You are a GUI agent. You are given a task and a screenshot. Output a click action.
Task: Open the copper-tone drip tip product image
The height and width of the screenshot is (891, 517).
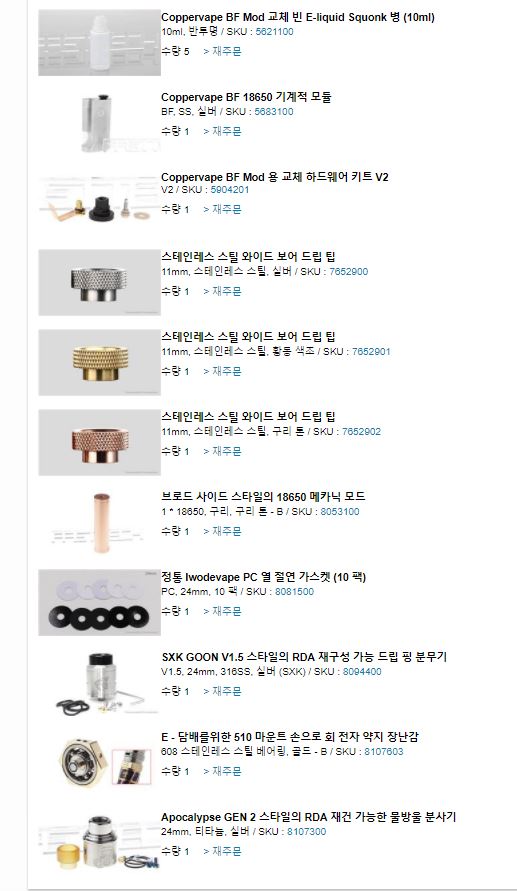[99, 443]
